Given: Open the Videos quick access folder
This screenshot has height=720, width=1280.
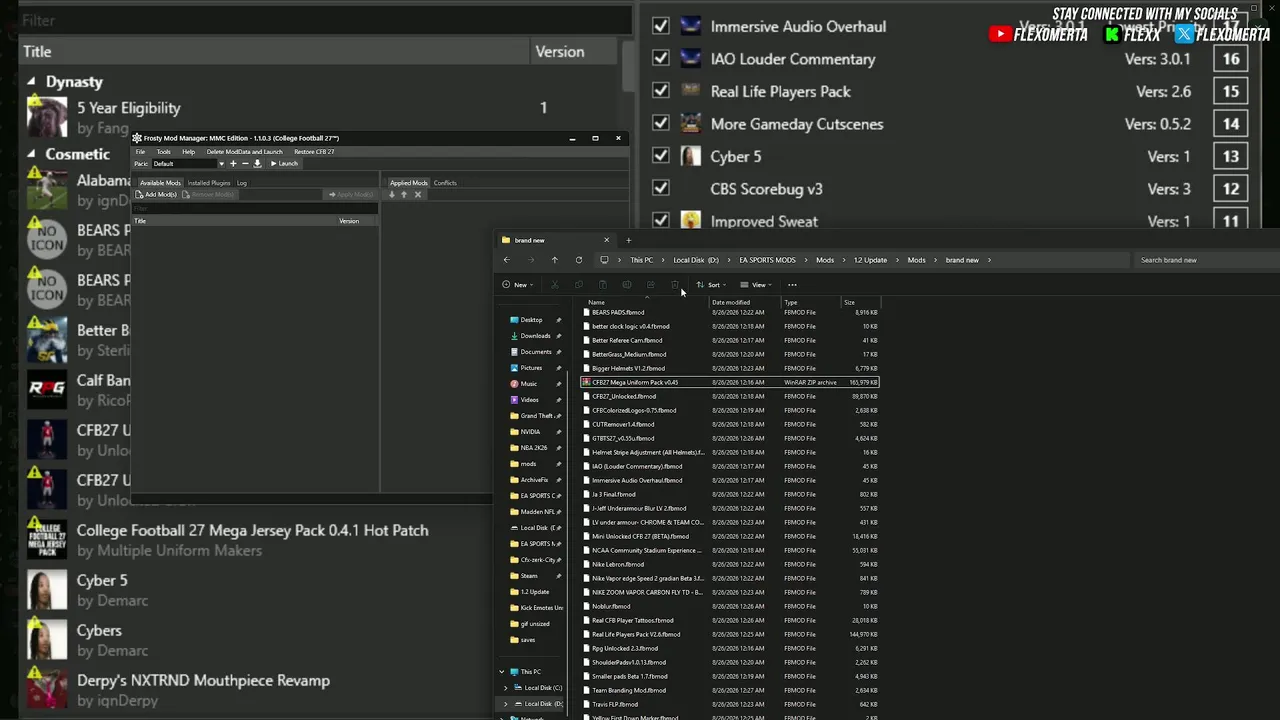Looking at the screenshot, I should pos(529,400).
